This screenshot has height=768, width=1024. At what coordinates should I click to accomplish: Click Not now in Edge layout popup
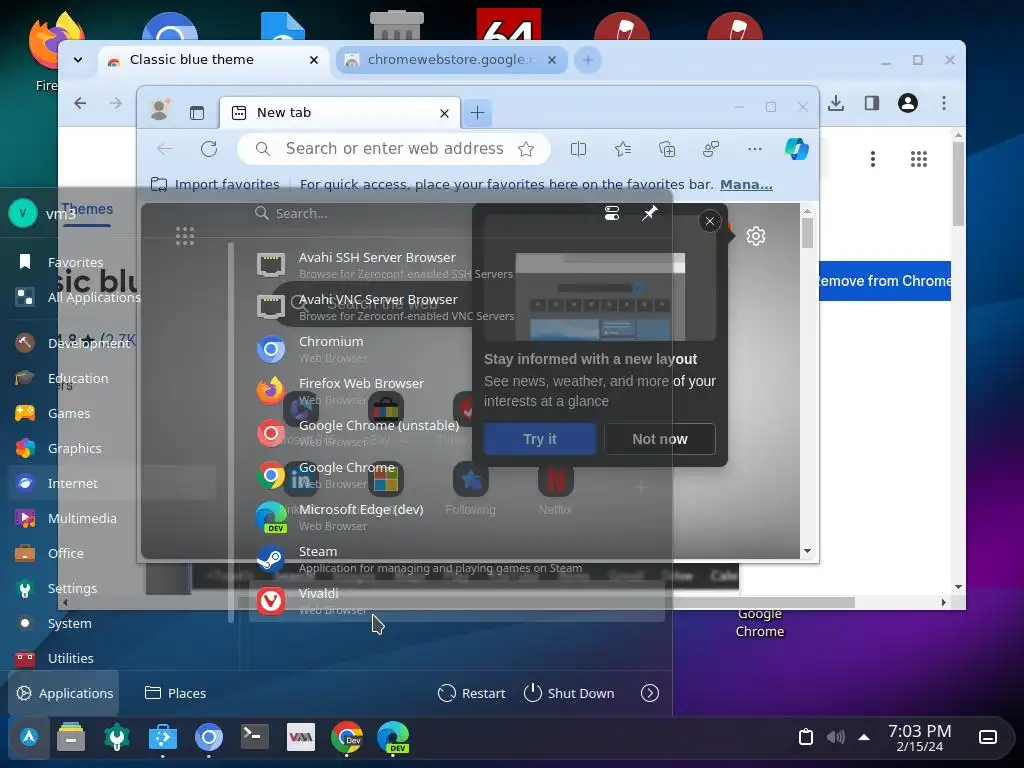click(660, 439)
